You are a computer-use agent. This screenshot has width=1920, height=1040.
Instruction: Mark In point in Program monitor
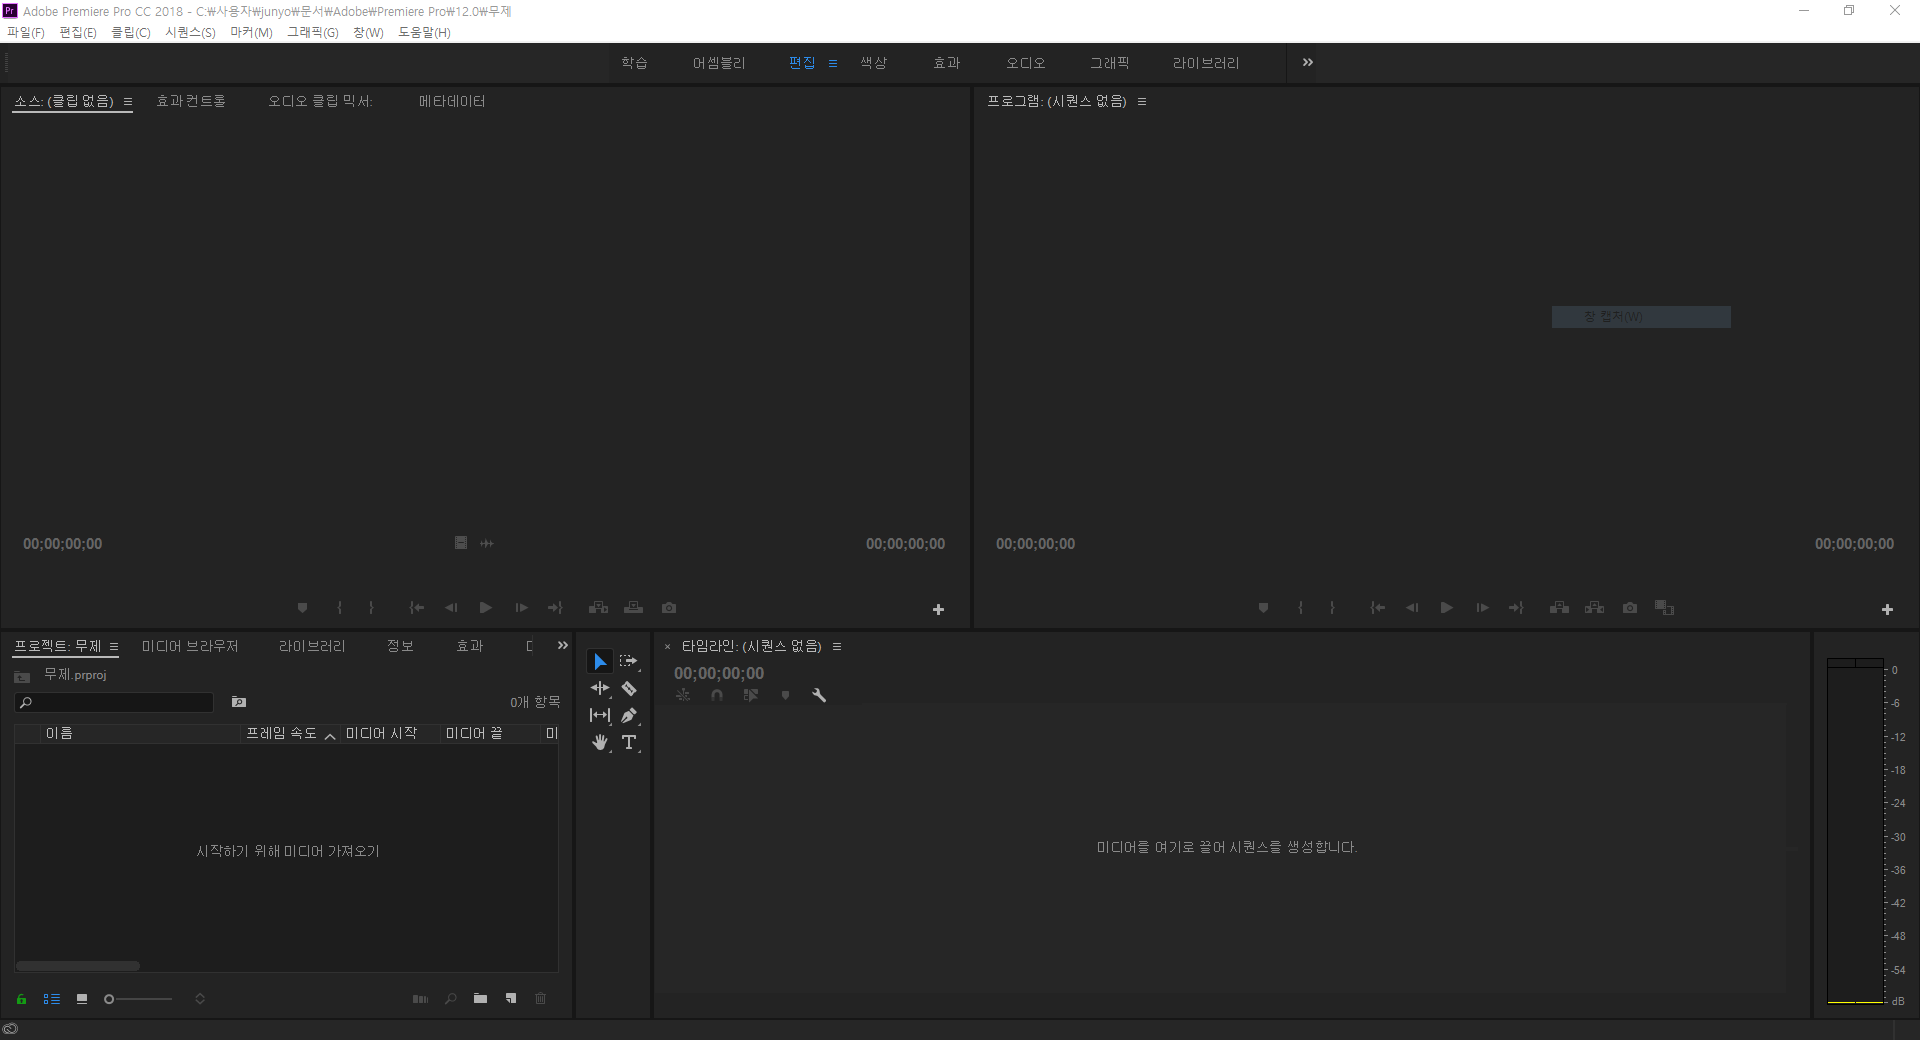tap(1300, 608)
